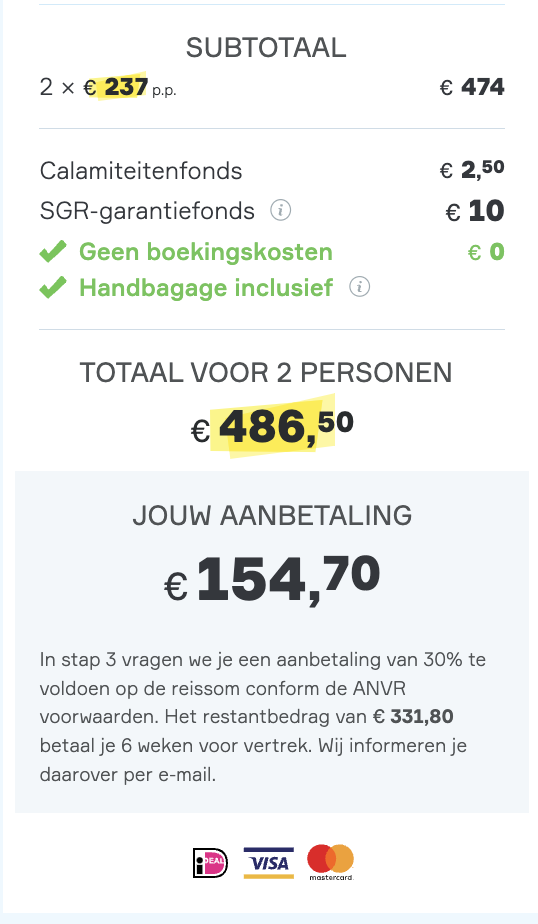Screen dimensions: 538x924
Task: Click the Handbagage inclusief text
Action: pos(206,288)
